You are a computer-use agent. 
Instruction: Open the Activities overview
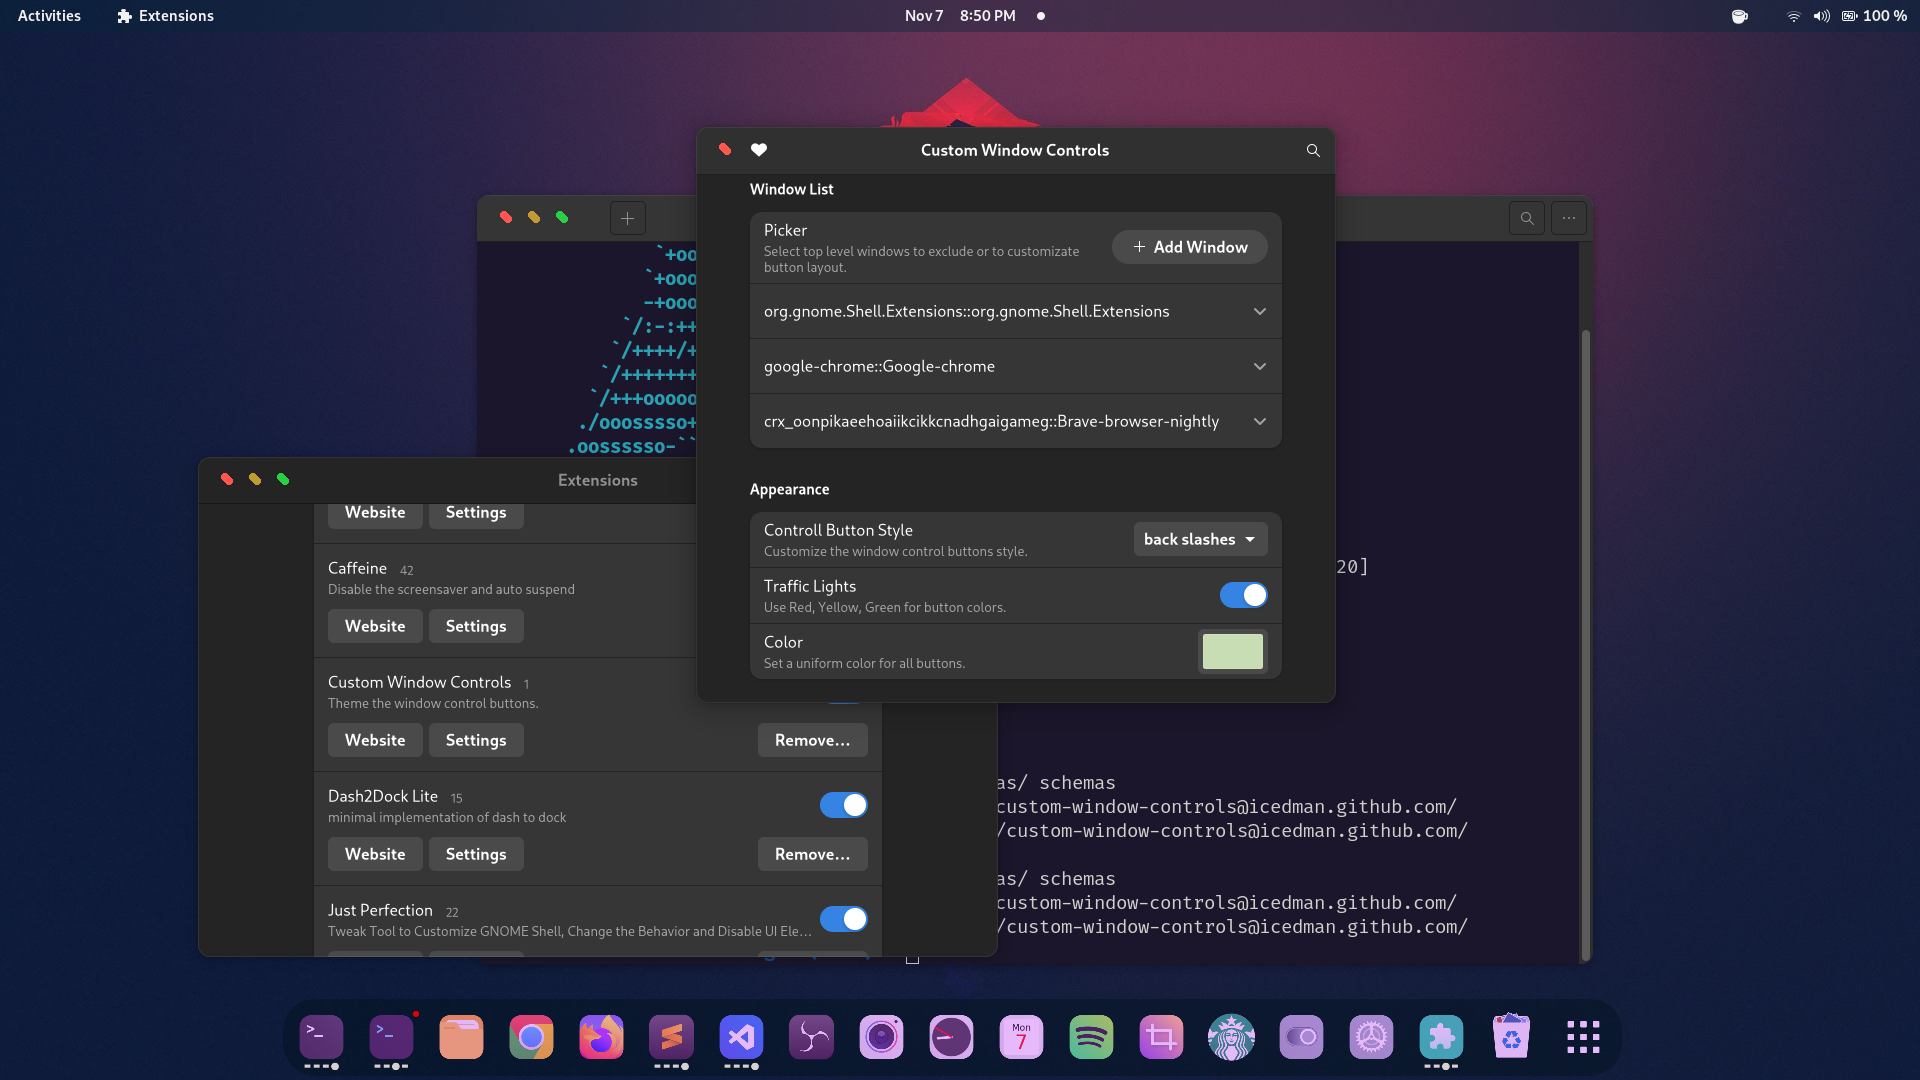tap(49, 16)
